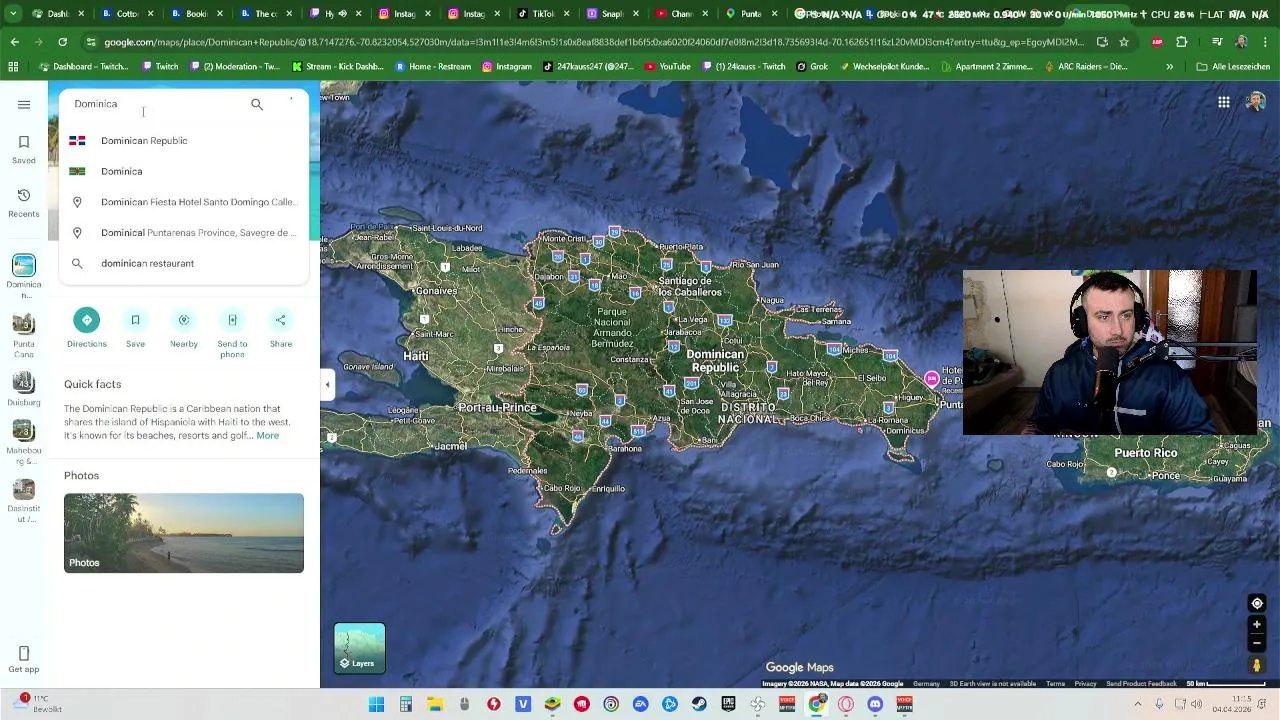Open the browser apps grid shortcut
Image resolution: width=1280 pixels, height=720 pixels.
[13, 67]
